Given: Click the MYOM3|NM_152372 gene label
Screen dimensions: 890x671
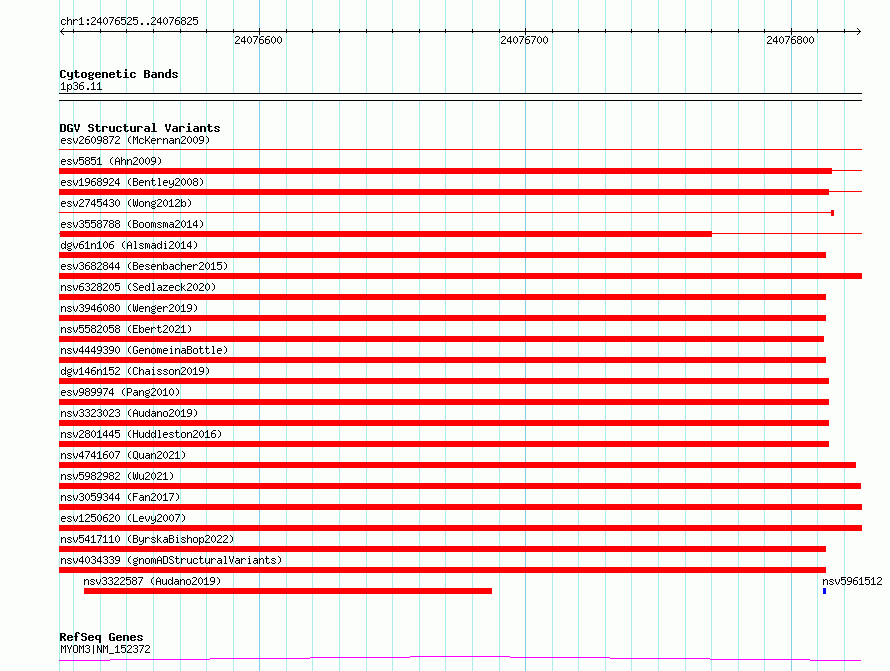Looking at the screenshot, I should 105,649.
